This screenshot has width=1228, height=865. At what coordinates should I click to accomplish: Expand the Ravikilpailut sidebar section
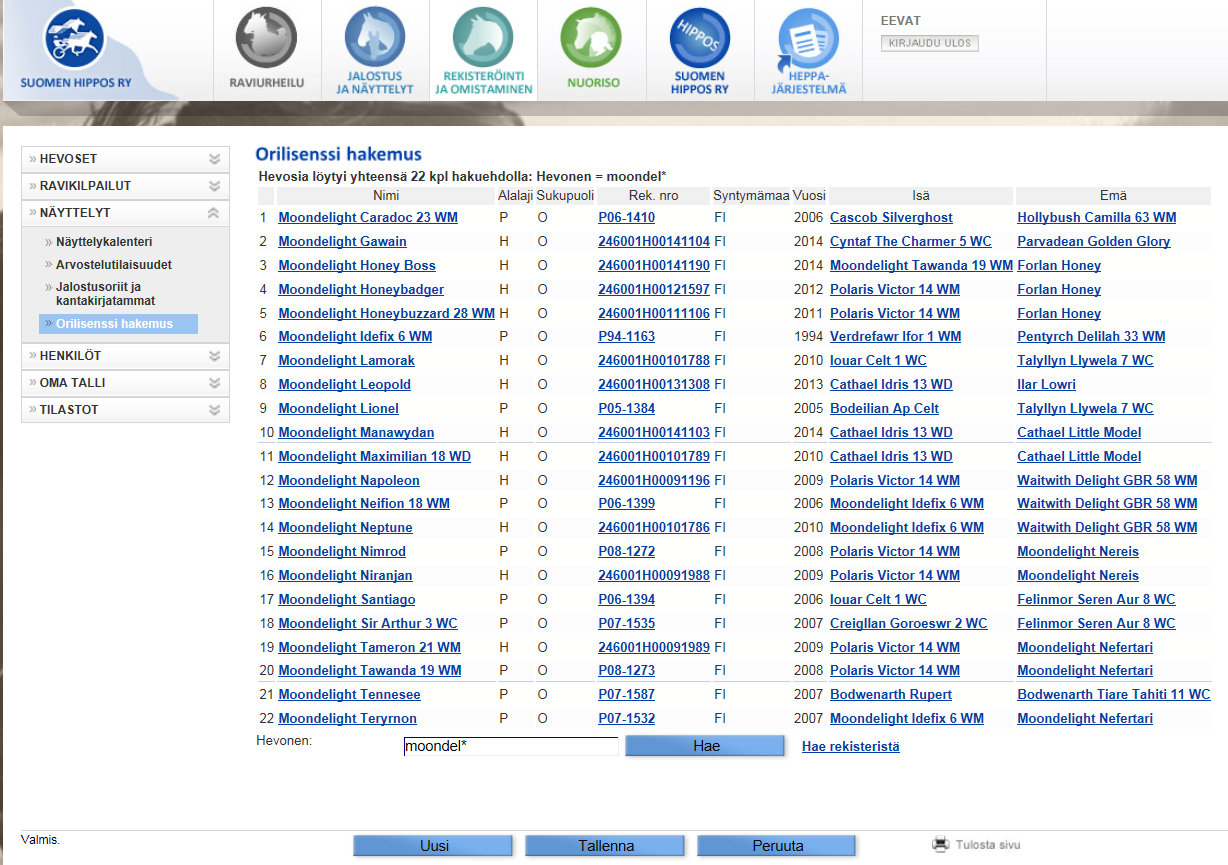click(x=125, y=186)
